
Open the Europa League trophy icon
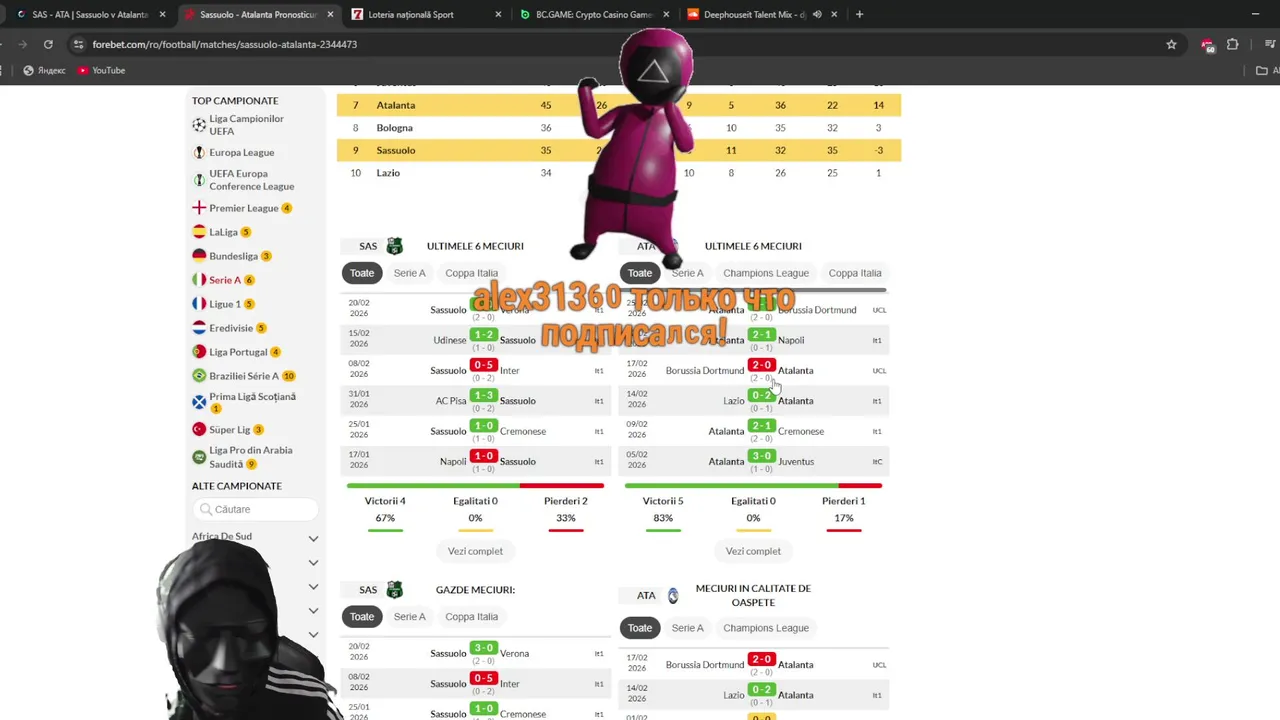[x=199, y=153]
